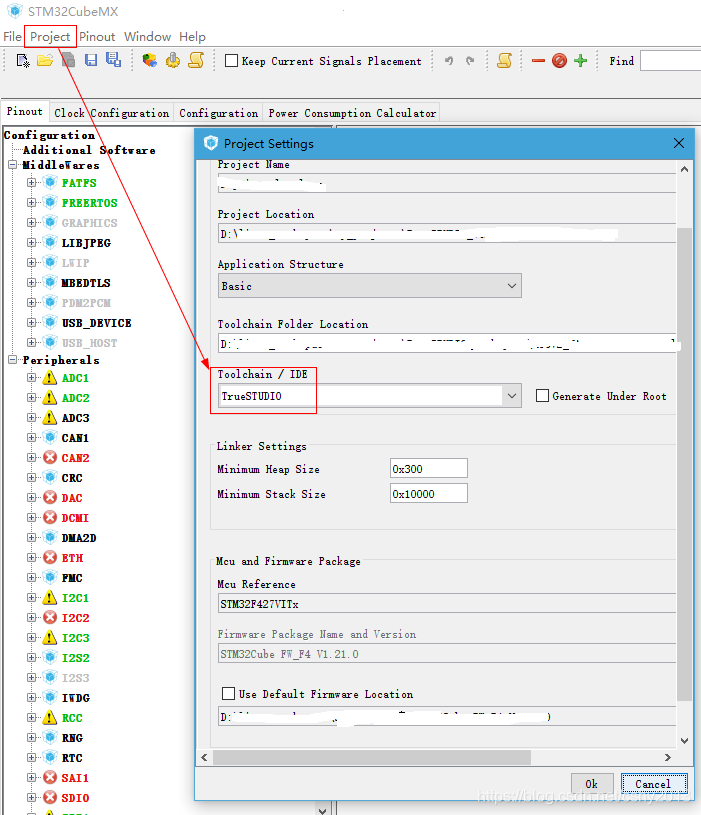
Task: Click dialog vertical scrollbar up arrow
Action: (x=684, y=169)
